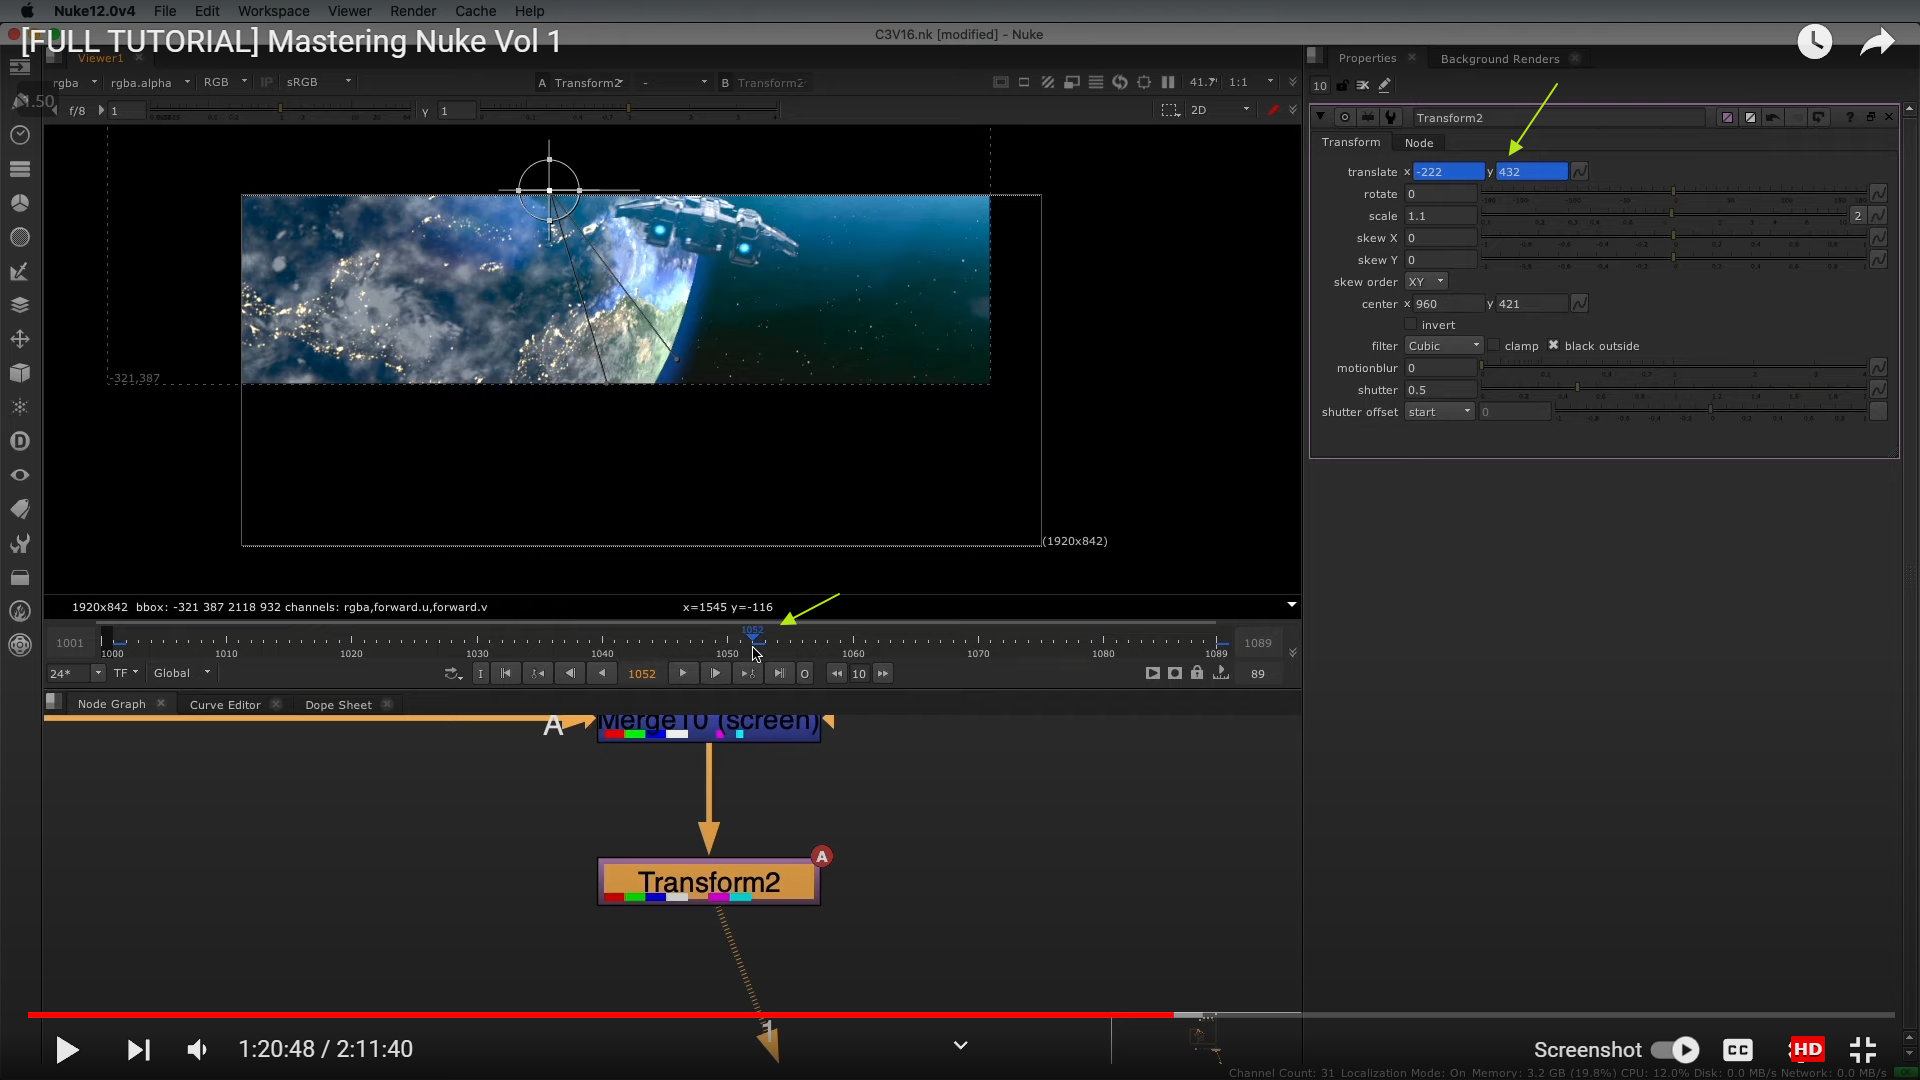The image size is (1920, 1080).
Task: Open the rgba channel set dropdown
Action: pyautogui.click(x=74, y=82)
